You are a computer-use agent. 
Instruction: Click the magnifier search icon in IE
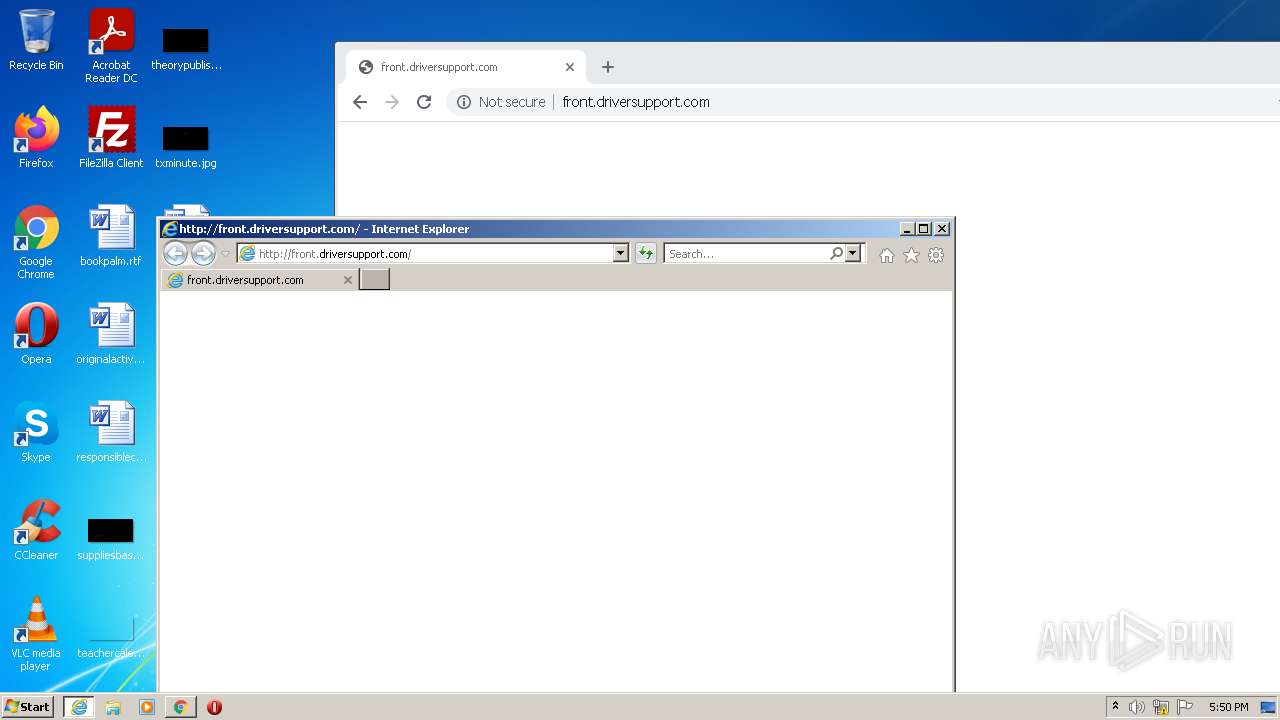pyautogui.click(x=836, y=254)
